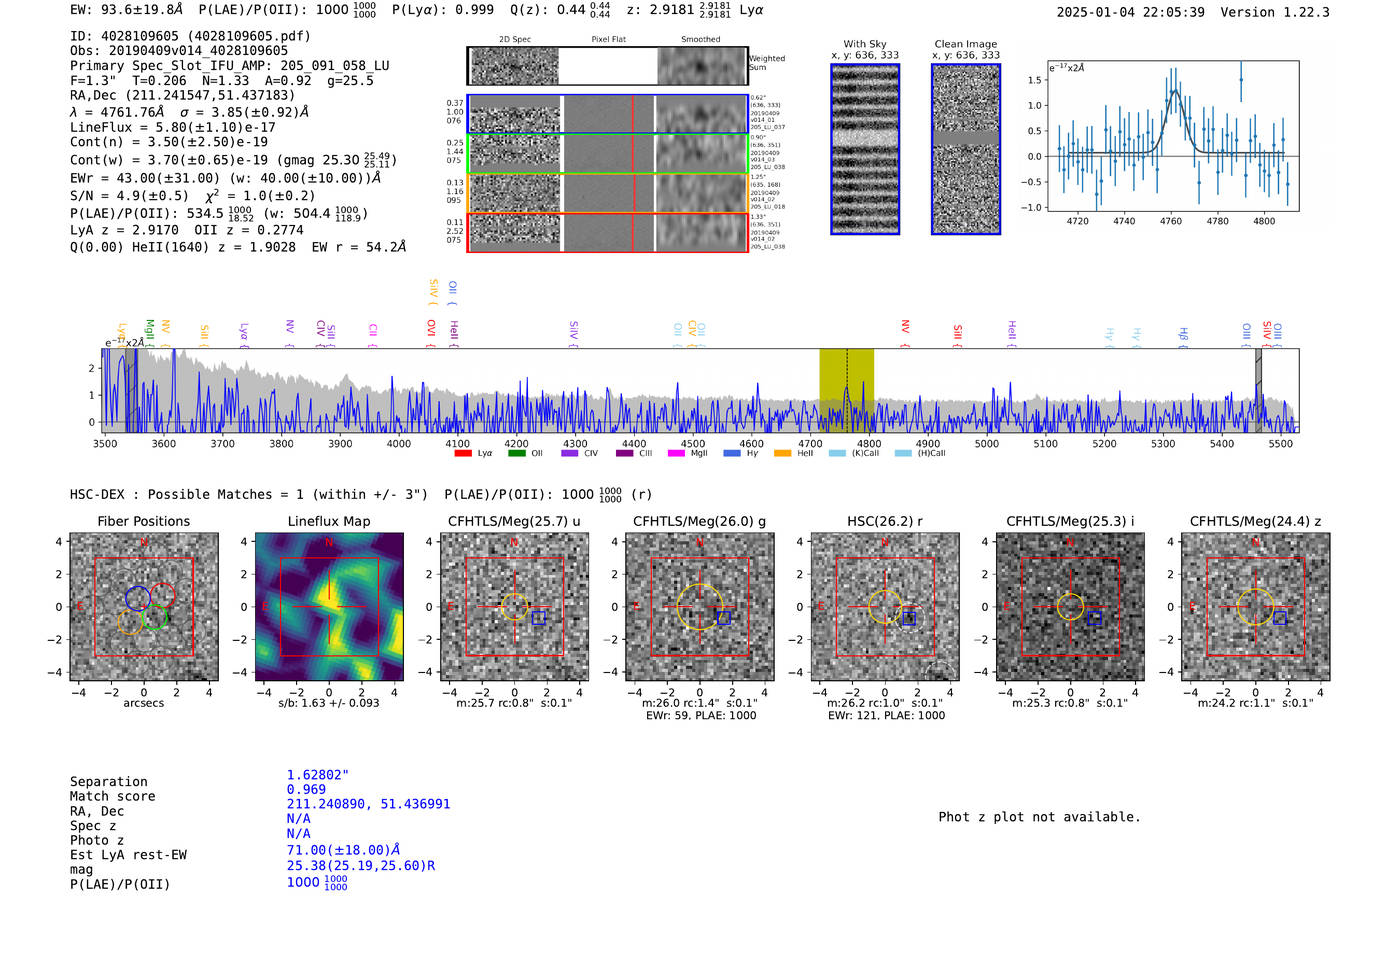Click the blue fiber circle in Fiber Positions

(138, 598)
